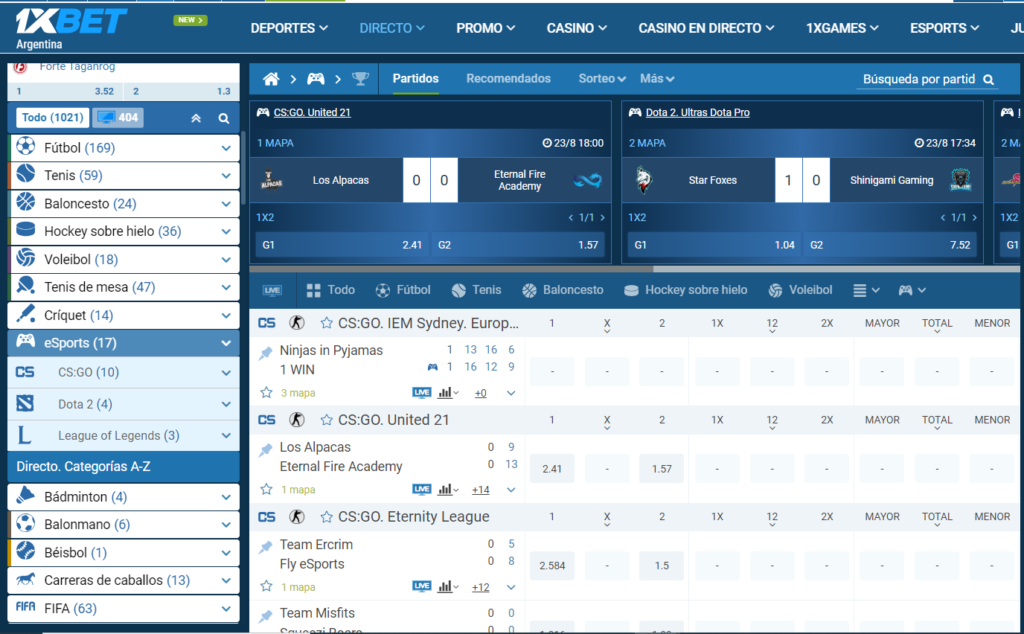The image size is (1024, 634).
Task: Click odds 2.584 for Team Ercrim
Action: point(552,565)
